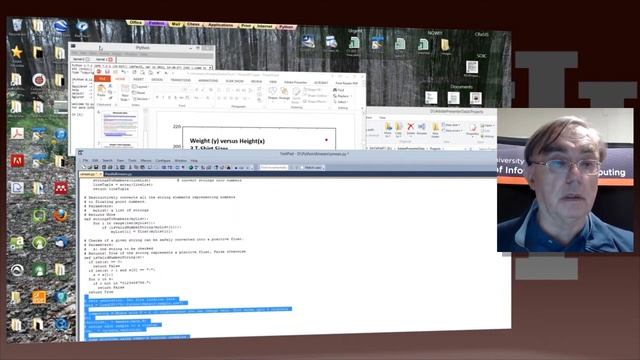The width and height of the screenshot is (640, 360).
Task: Switch to the TRANSITIONS ribbon tab
Action: [x=180, y=80]
